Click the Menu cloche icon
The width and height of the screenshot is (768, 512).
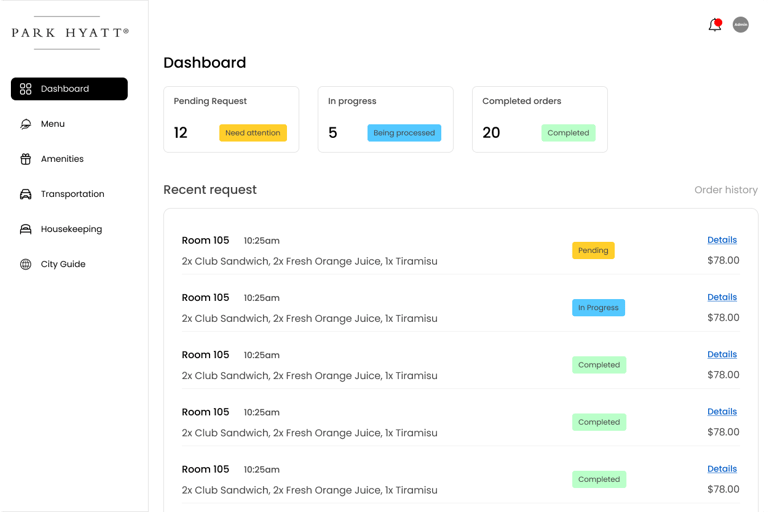[26, 124]
